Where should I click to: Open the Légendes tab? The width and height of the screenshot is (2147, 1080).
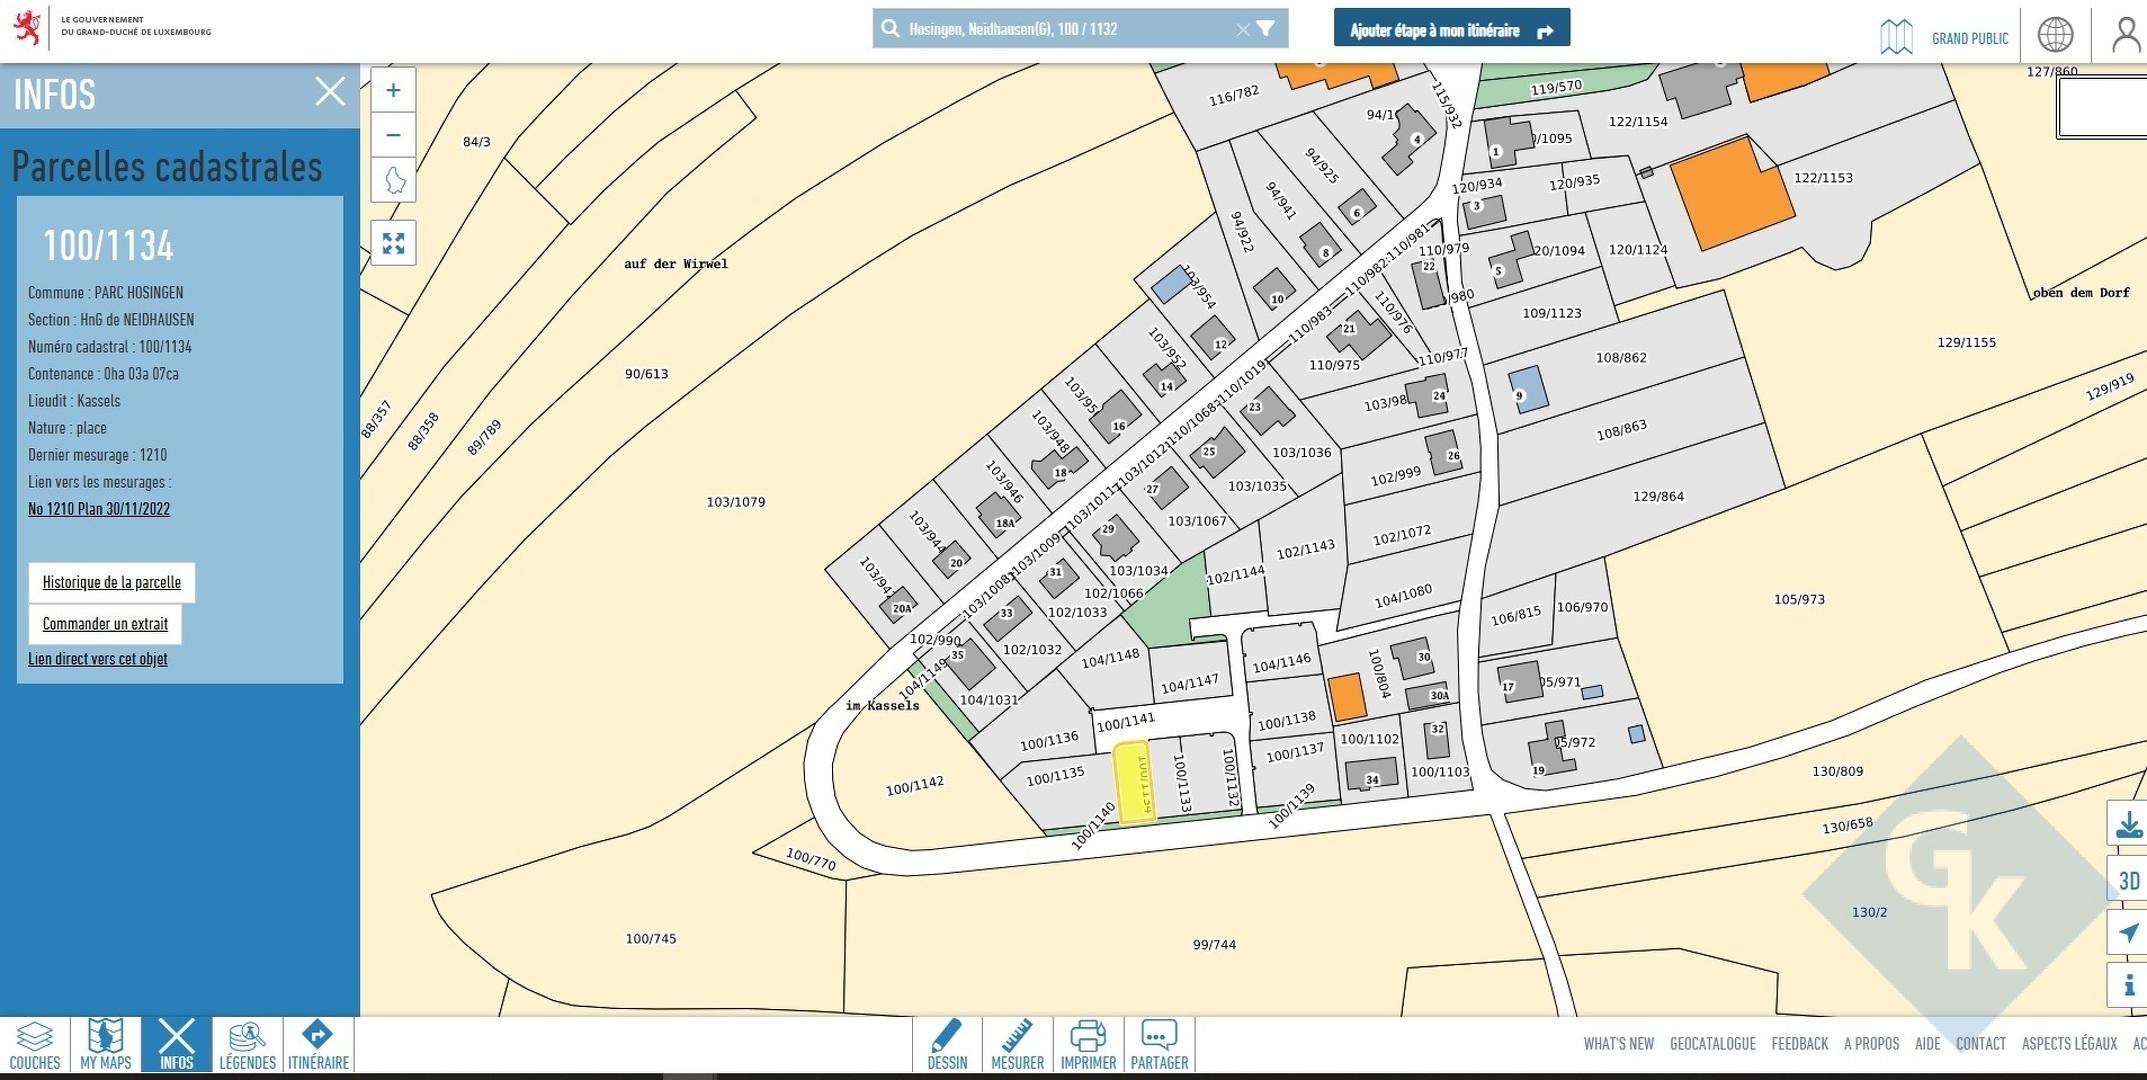pyautogui.click(x=247, y=1045)
